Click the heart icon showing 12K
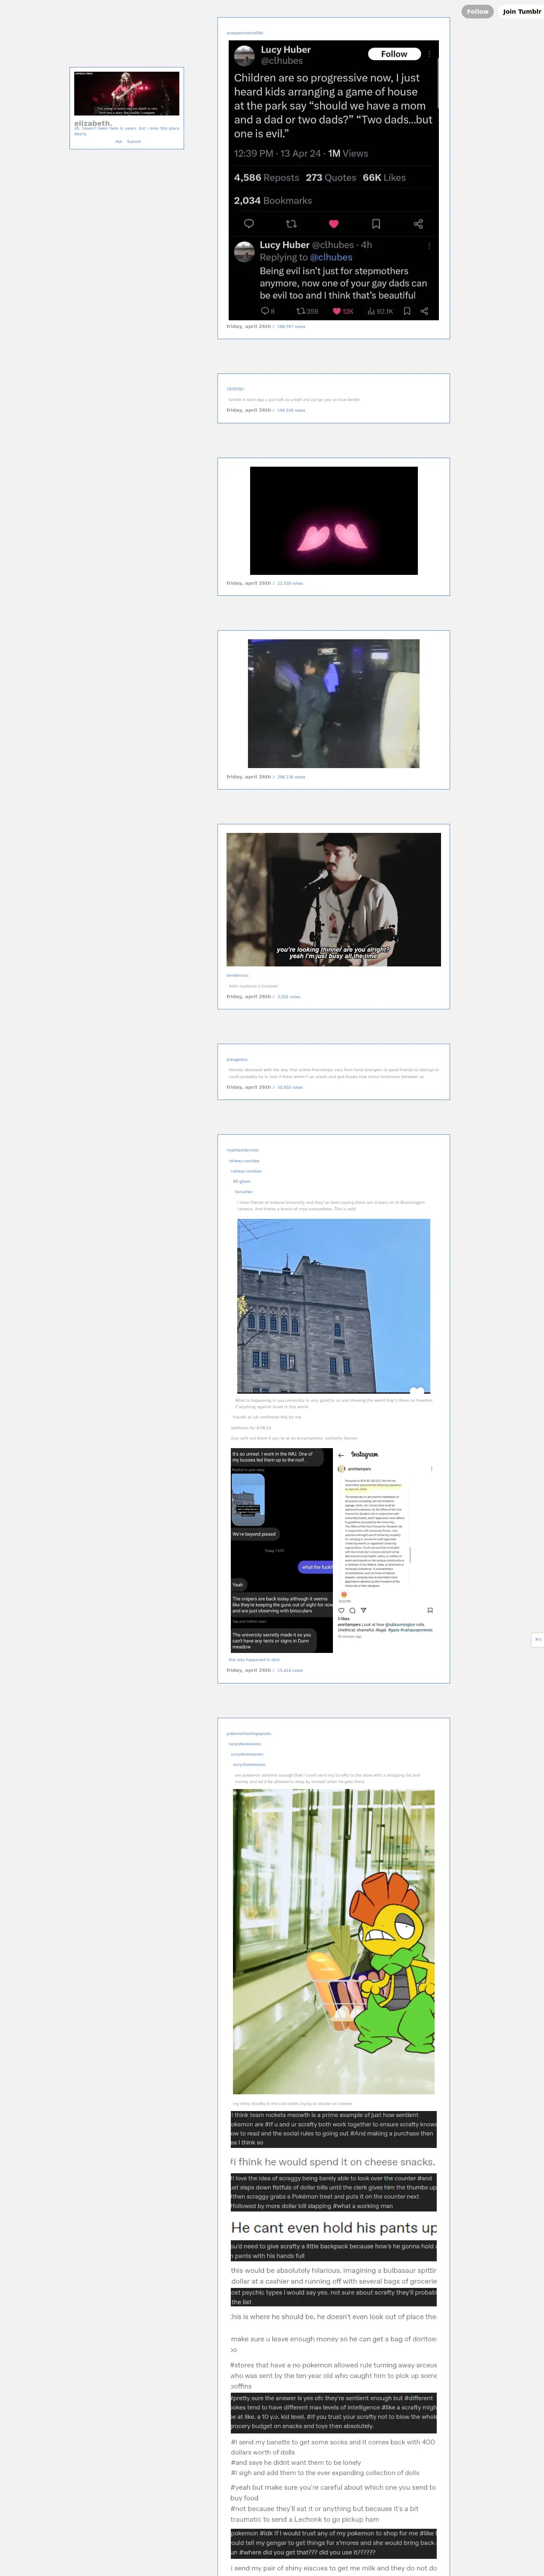 point(343,311)
